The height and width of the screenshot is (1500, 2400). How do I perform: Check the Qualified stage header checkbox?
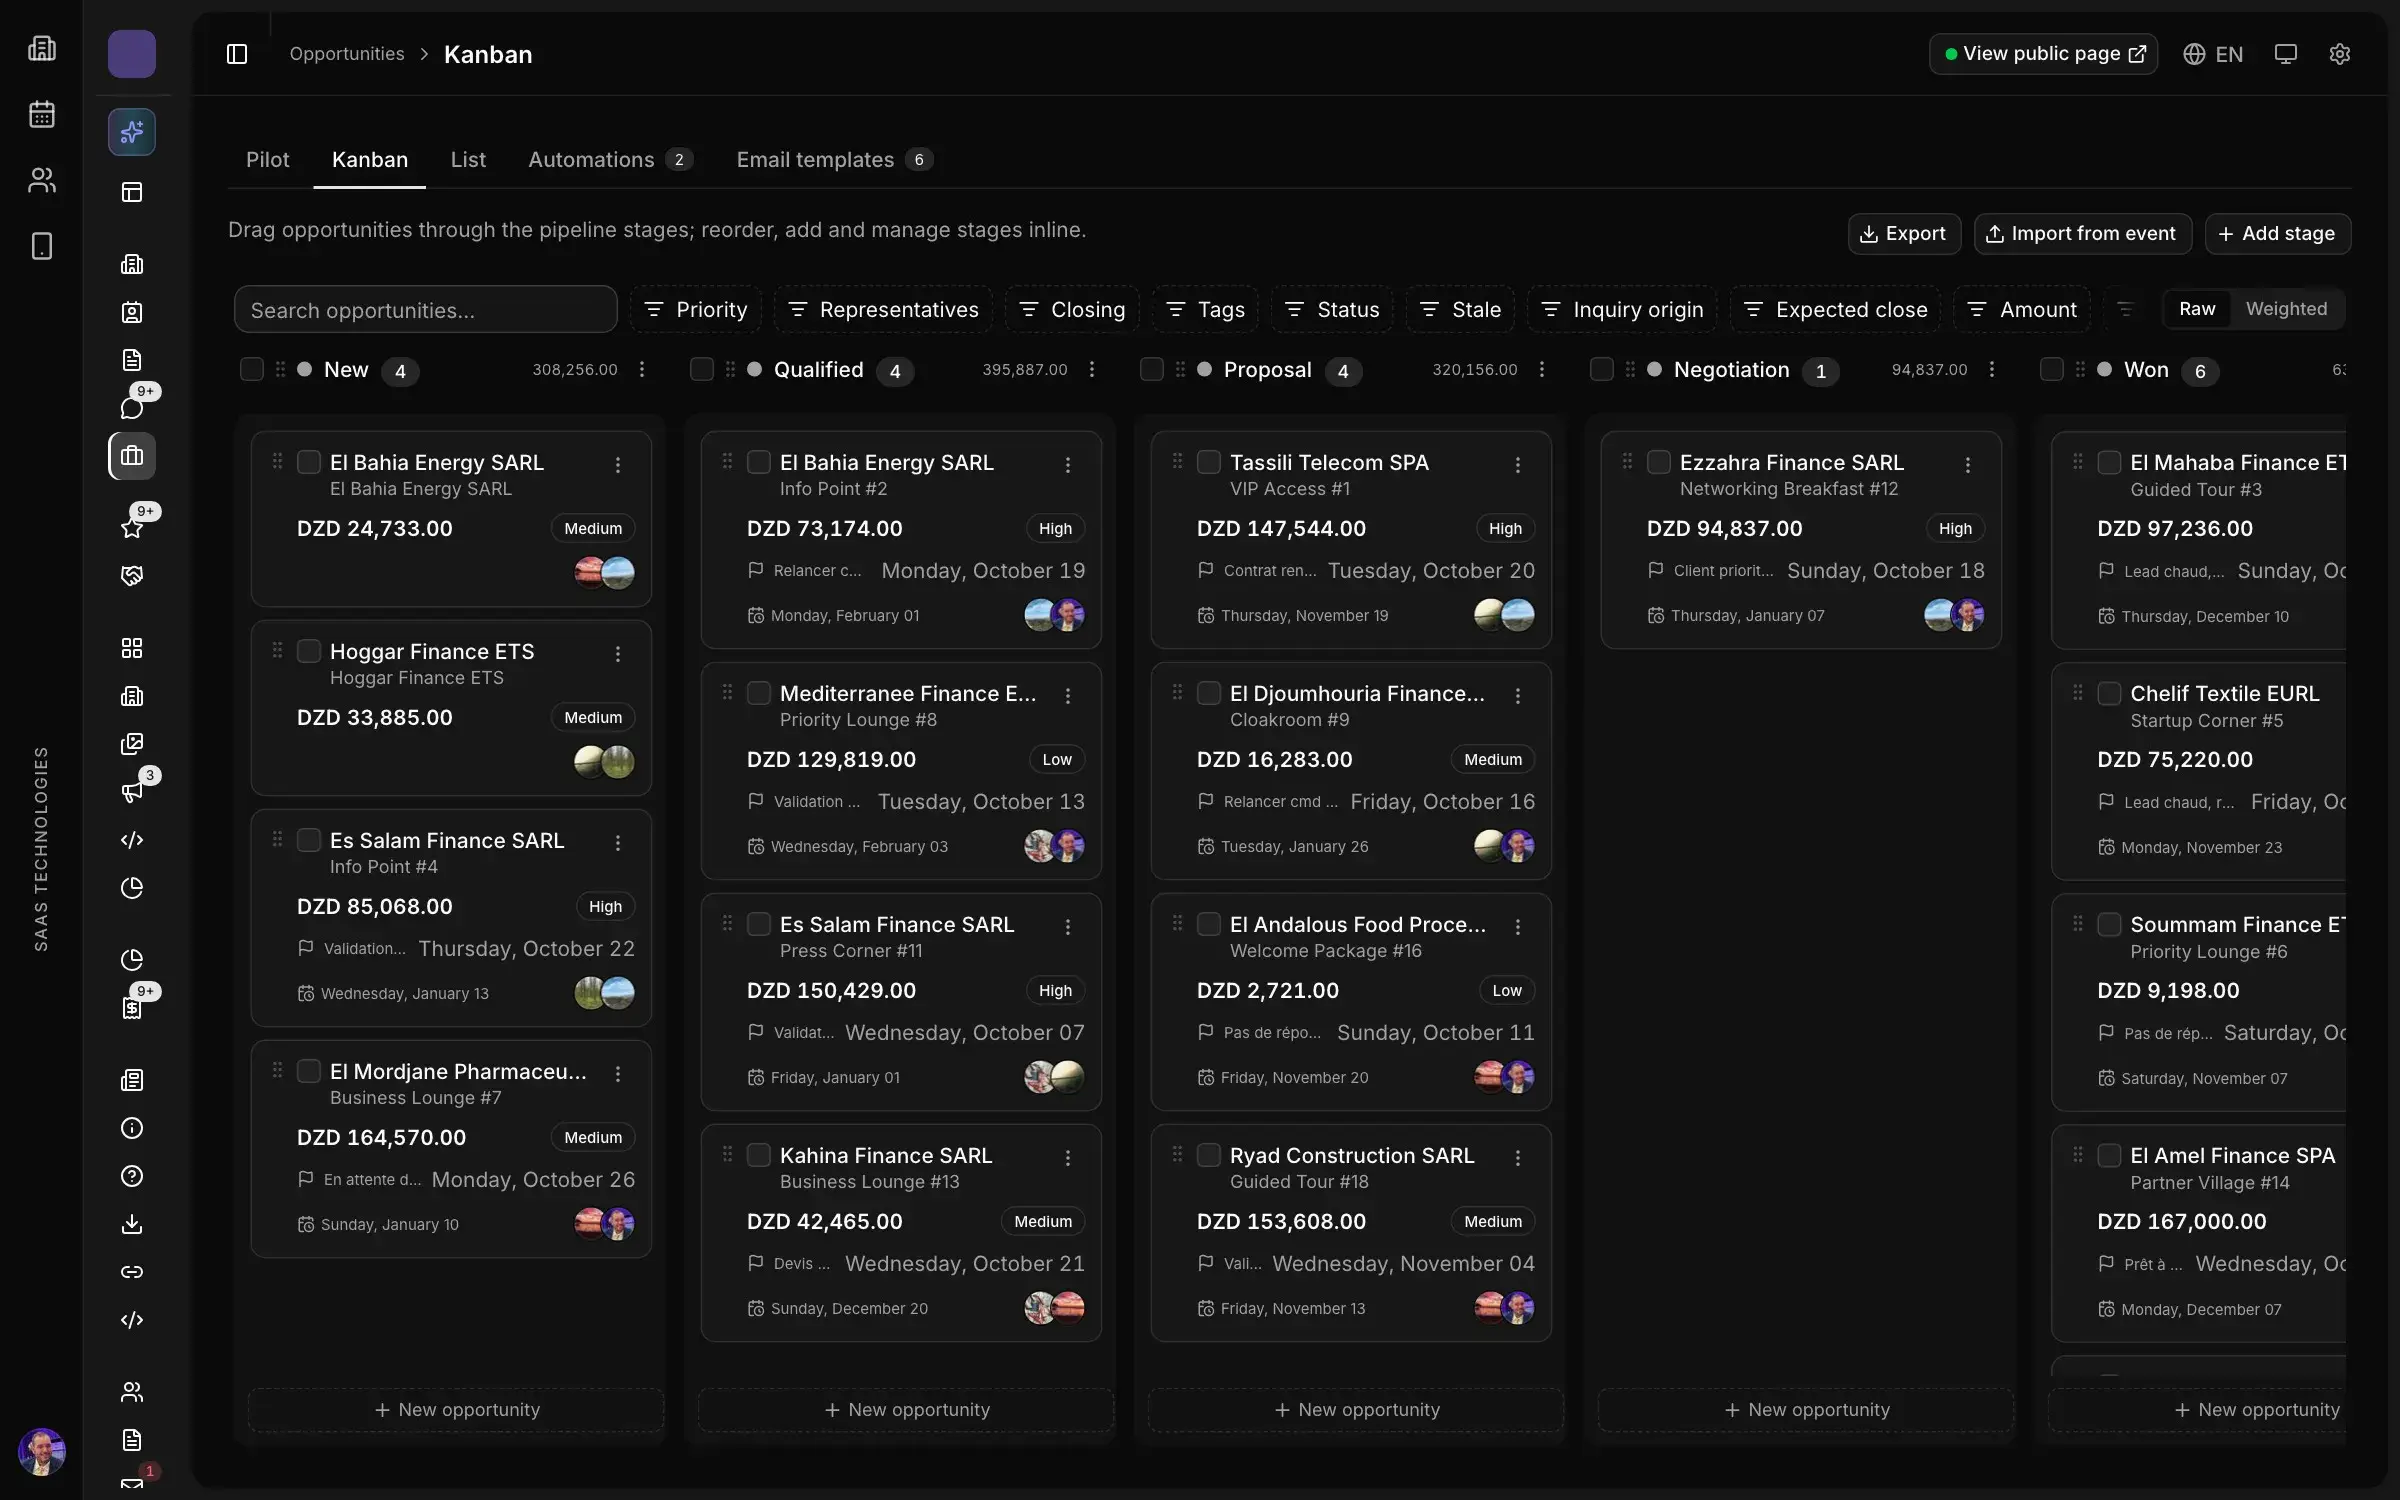tap(702, 370)
